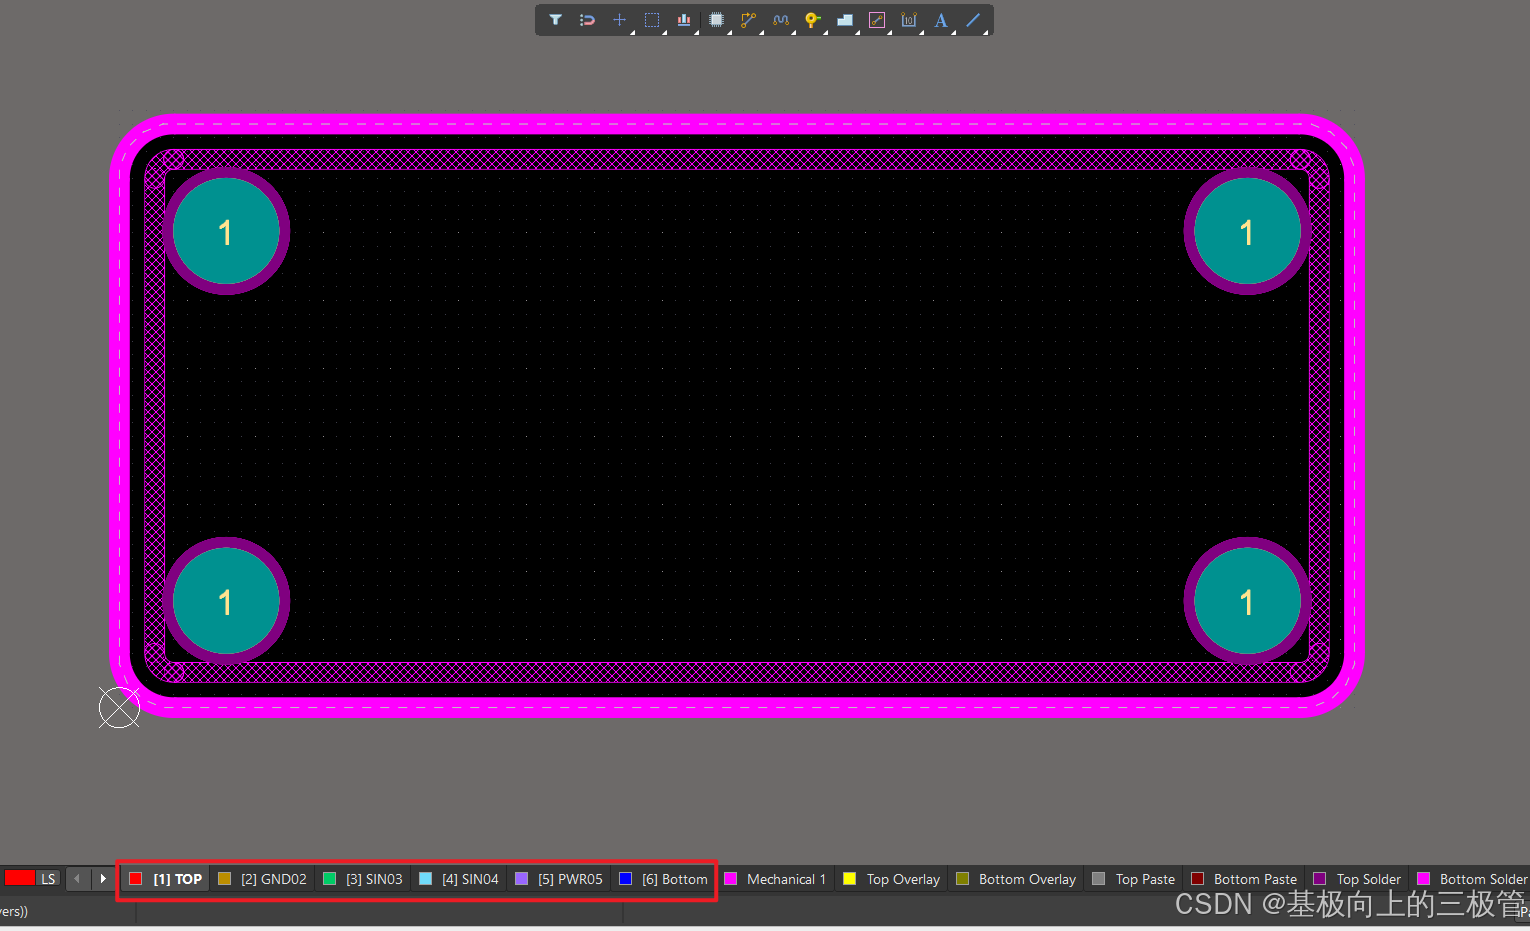Image resolution: width=1530 pixels, height=931 pixels.
Task: Click the [4] SIN04 light blue color swatch
Action: [x=426, y=879]
